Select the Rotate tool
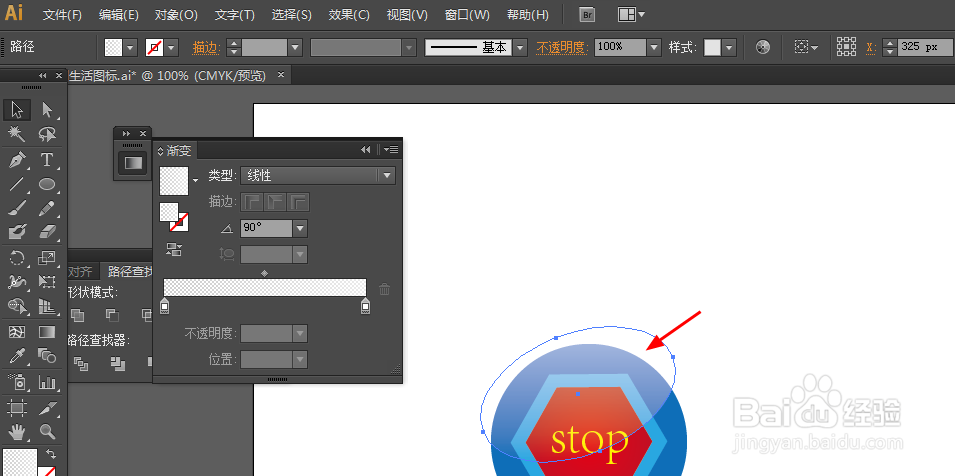 tap(17, 258)
